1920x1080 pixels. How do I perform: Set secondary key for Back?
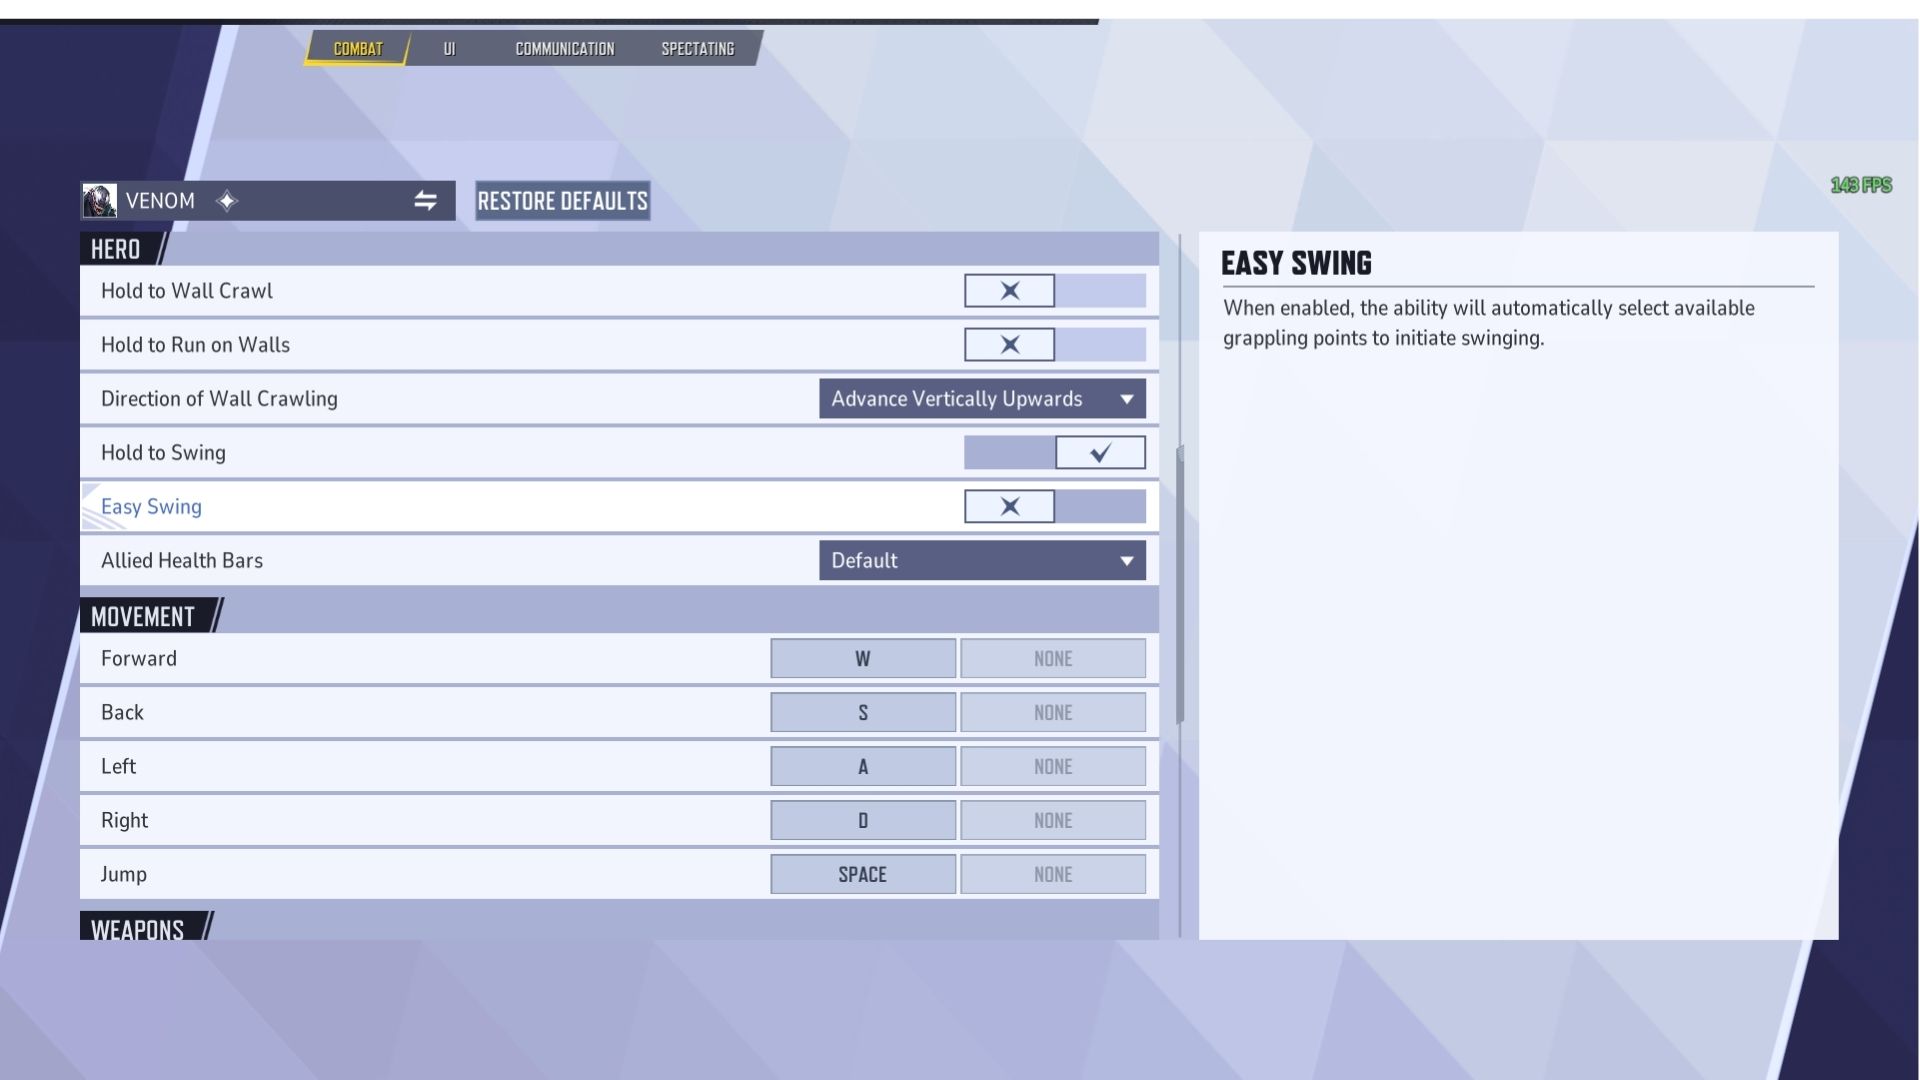click(x=1052, y=713)
